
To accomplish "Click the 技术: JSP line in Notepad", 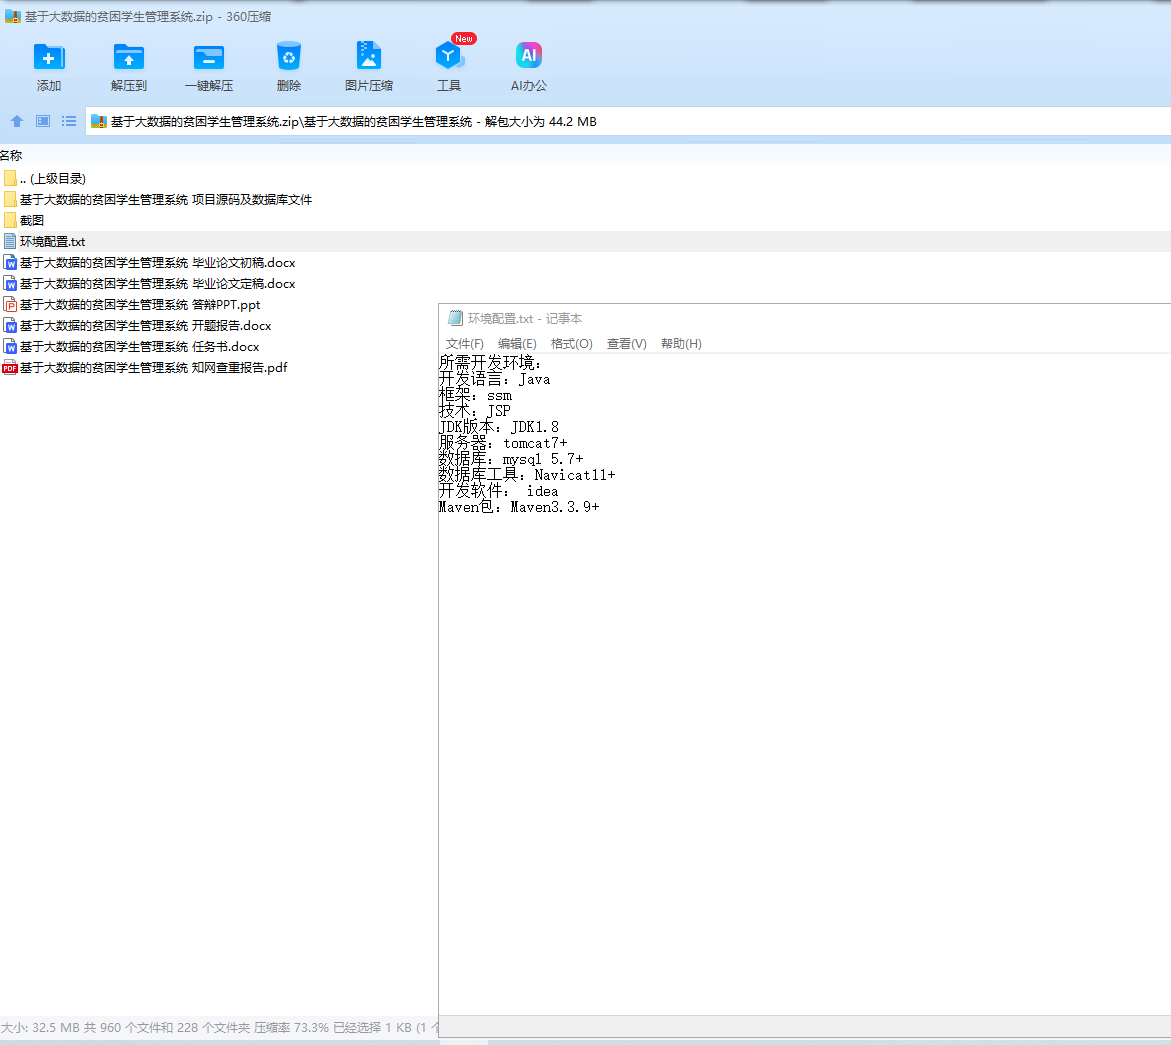I will pyautogui.click(x=475, y=411).
